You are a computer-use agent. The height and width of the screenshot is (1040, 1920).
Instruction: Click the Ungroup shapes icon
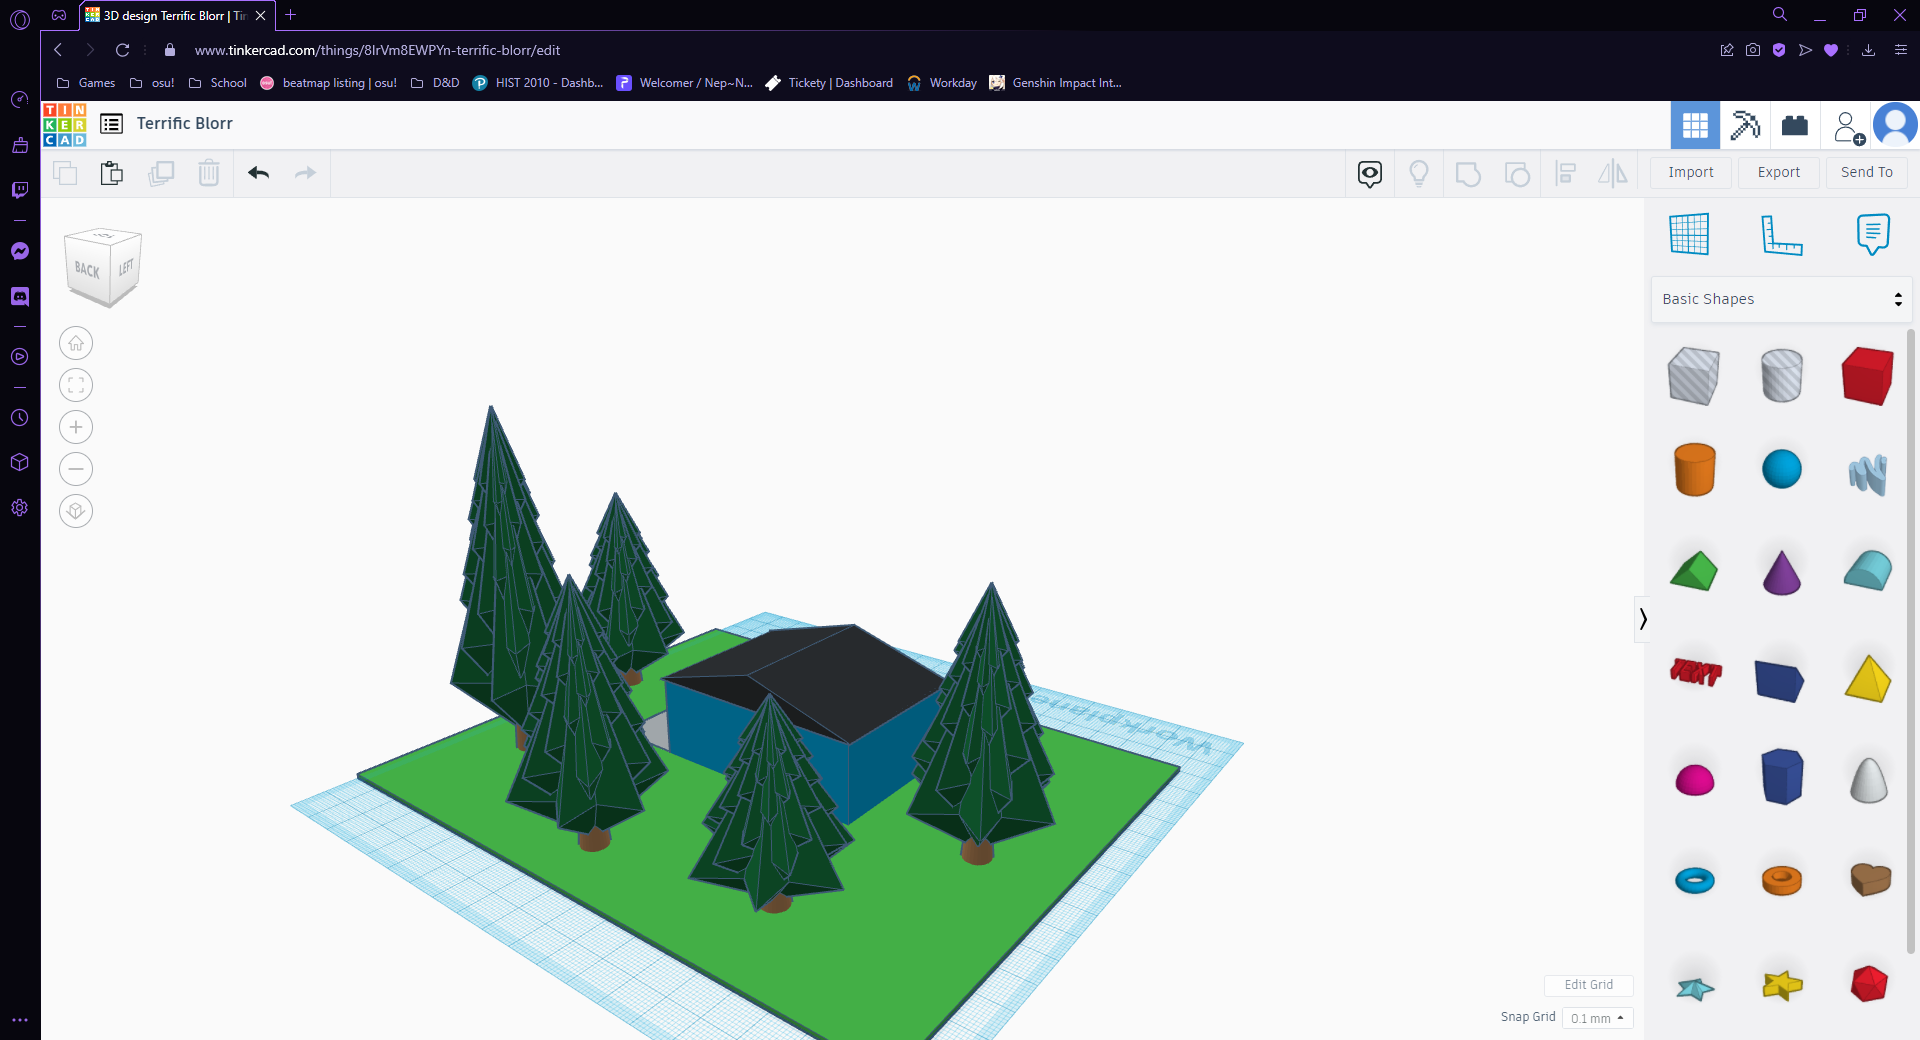coord(1517,174)
